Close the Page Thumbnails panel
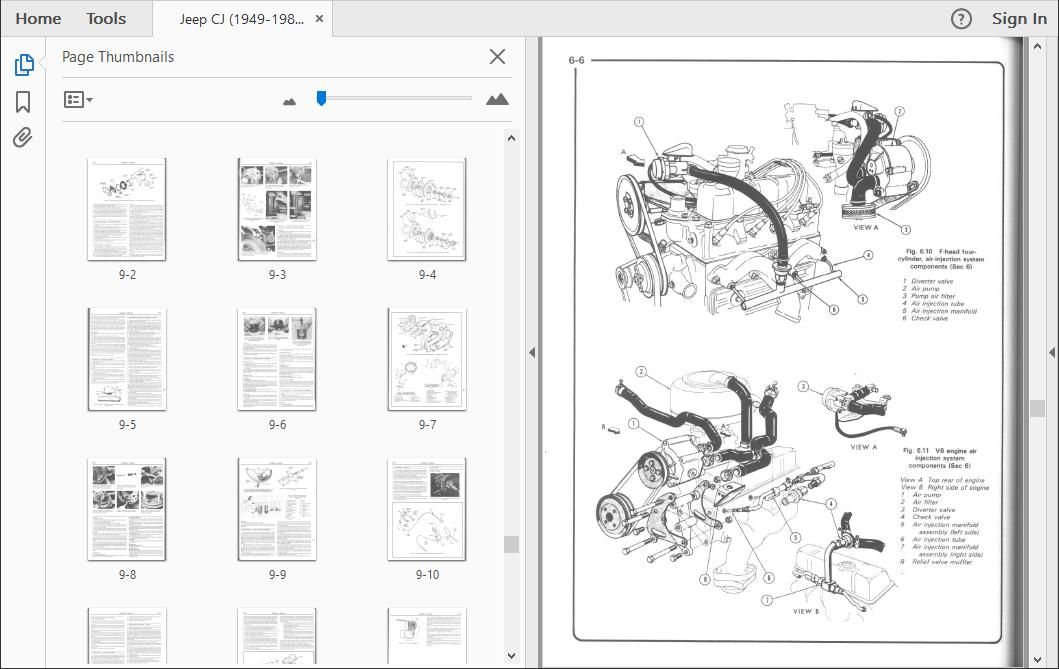Image resolution: width=1059 pixels, height=669 pixels. [497, 57]
